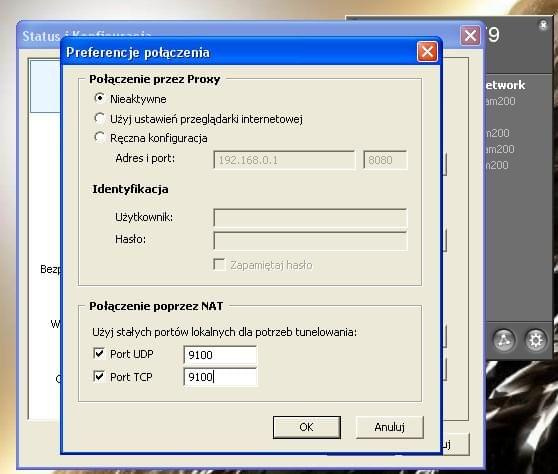558x474 pixels.
Task: Cancel changes with the Anuluj button
Action: (x=390, y=427)
